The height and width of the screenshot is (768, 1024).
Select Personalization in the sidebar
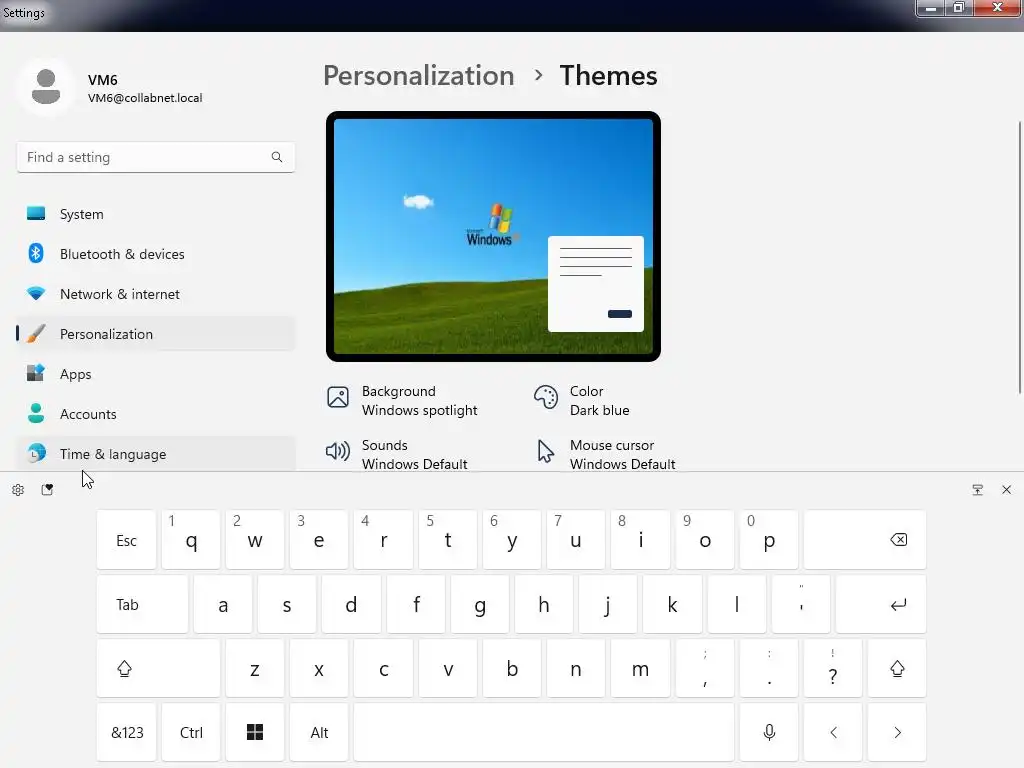pyautogui.click(x=155, y=334)
